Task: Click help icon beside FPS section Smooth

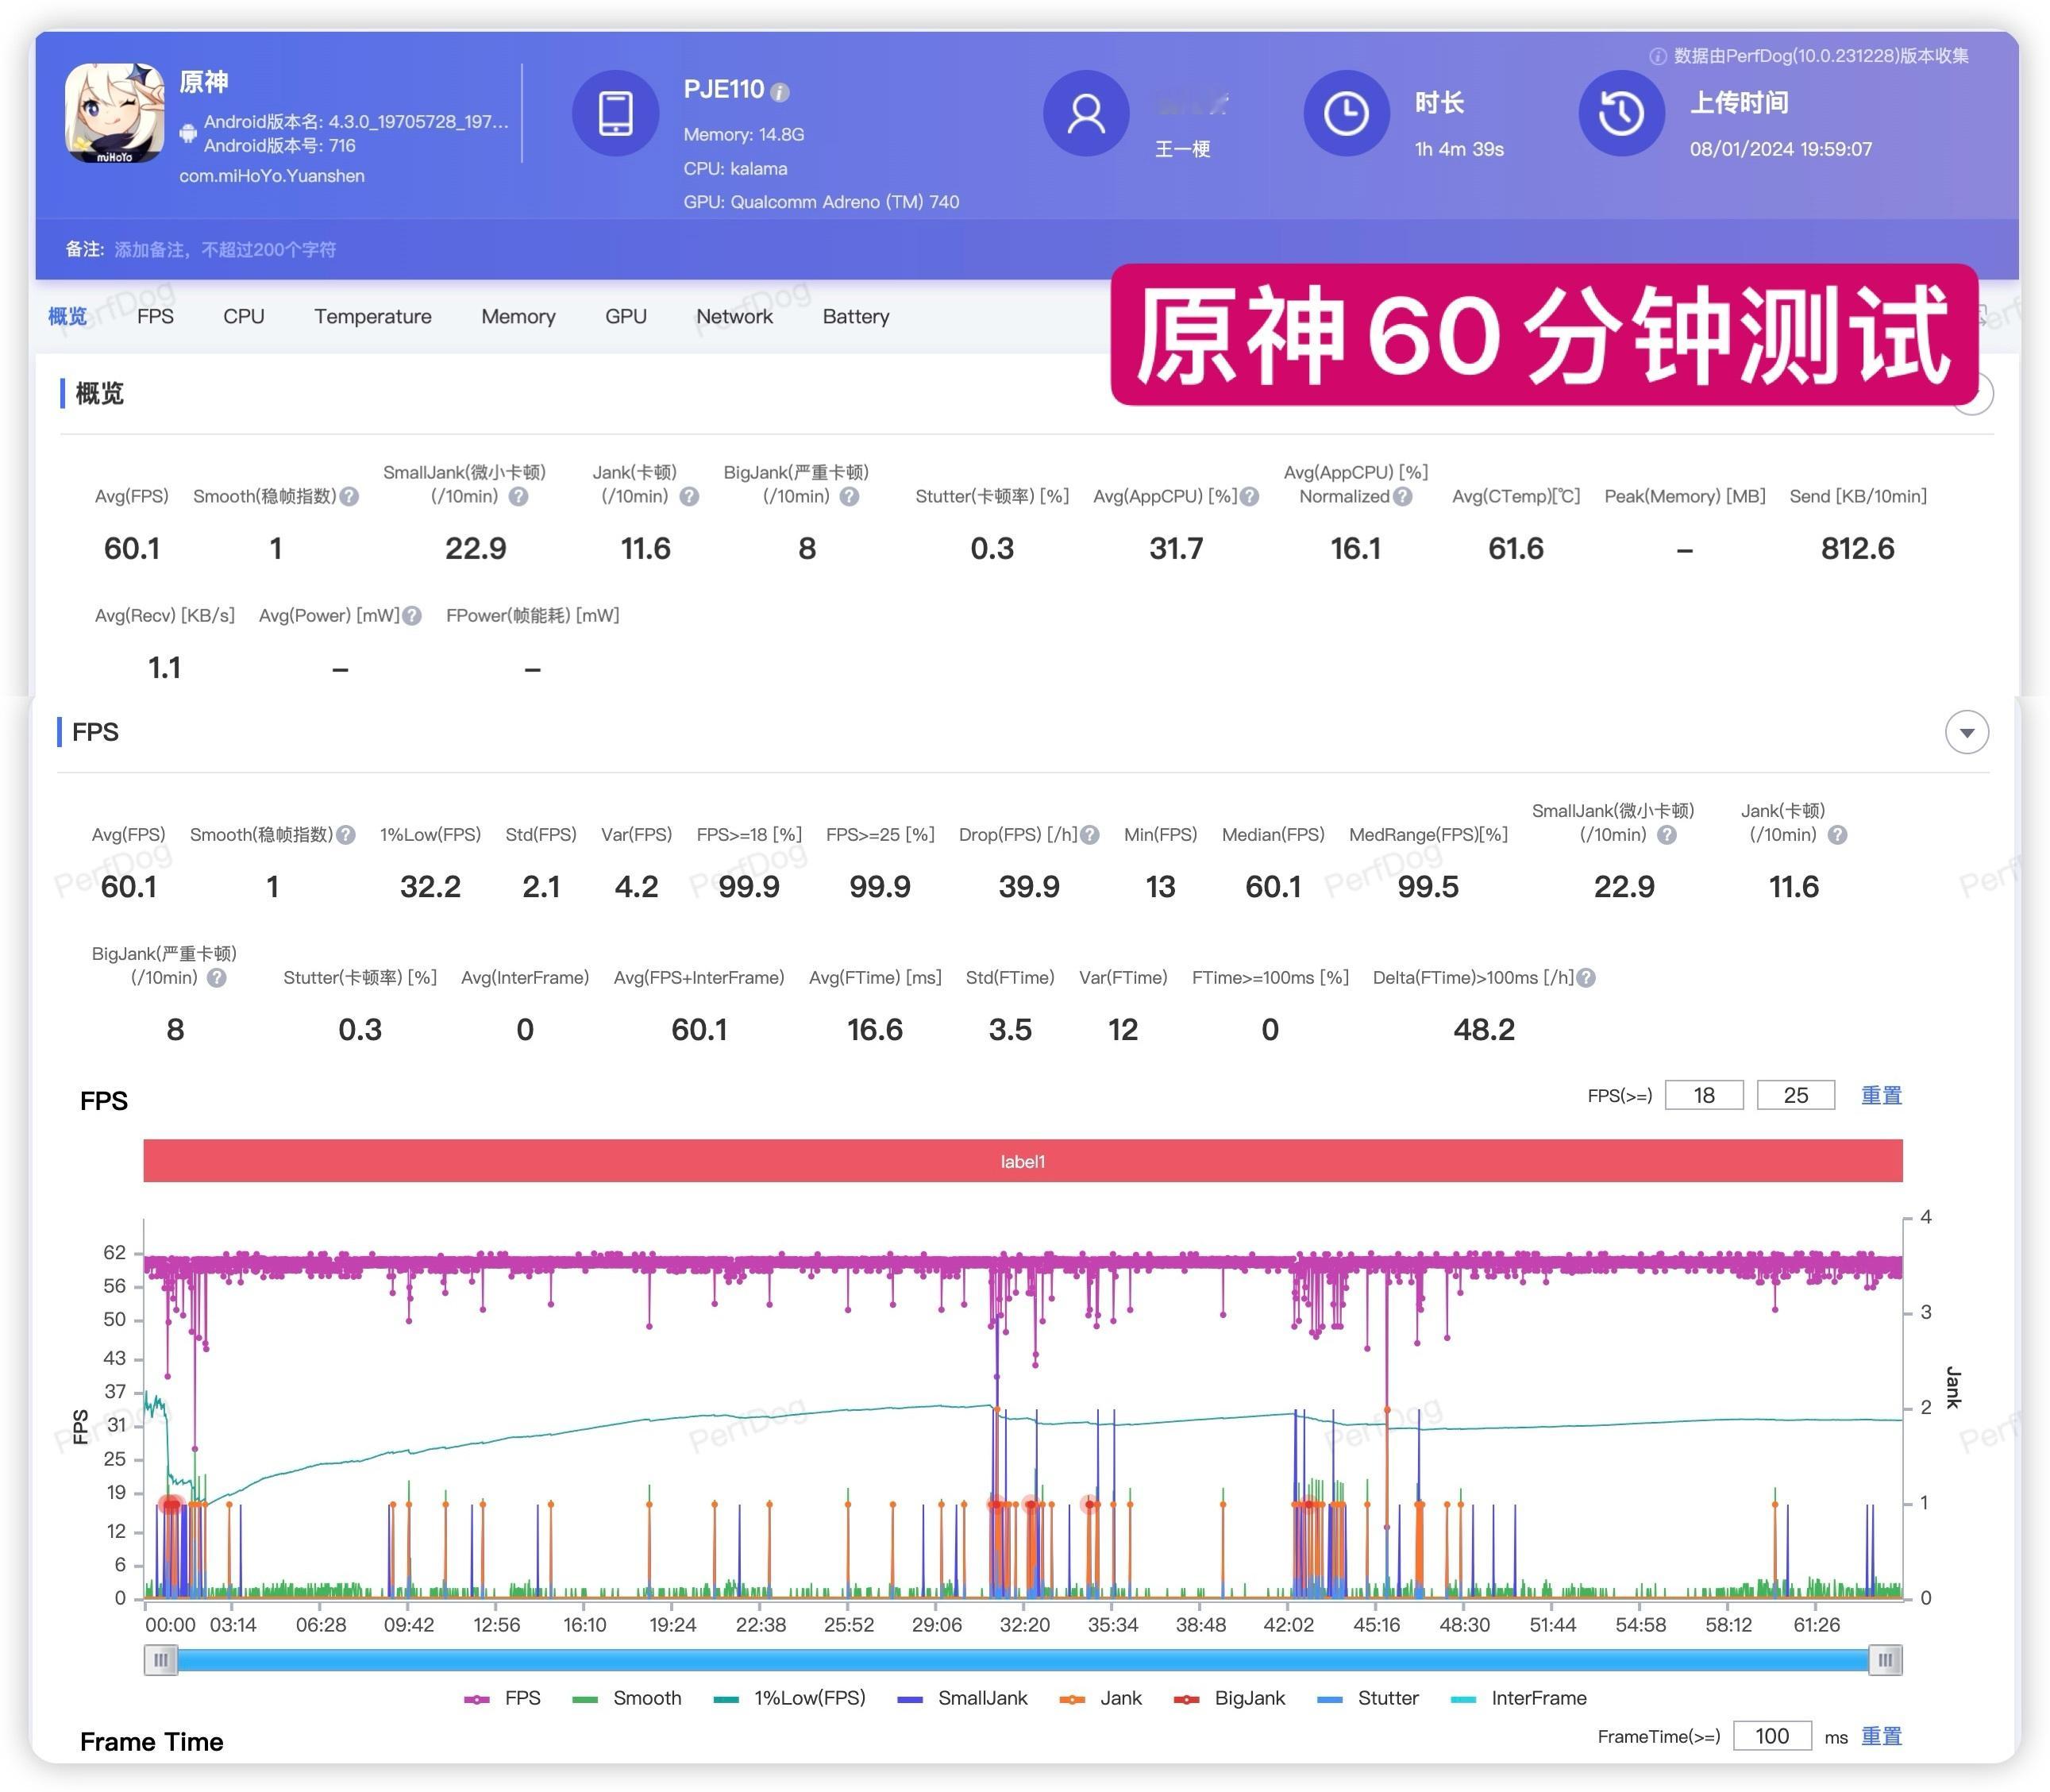Action: [346, 835]
